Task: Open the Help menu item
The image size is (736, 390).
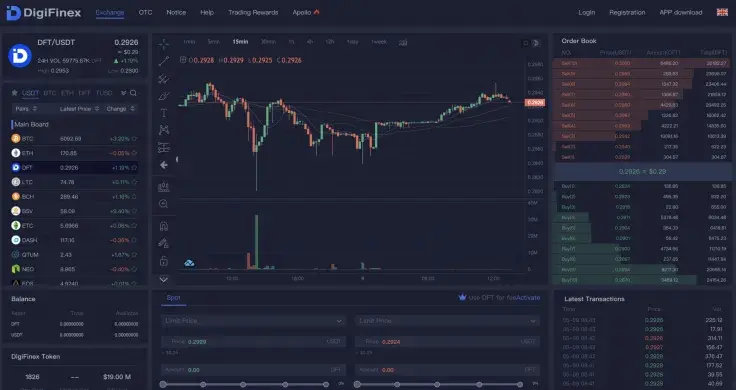Action: [x=207, y=13]
